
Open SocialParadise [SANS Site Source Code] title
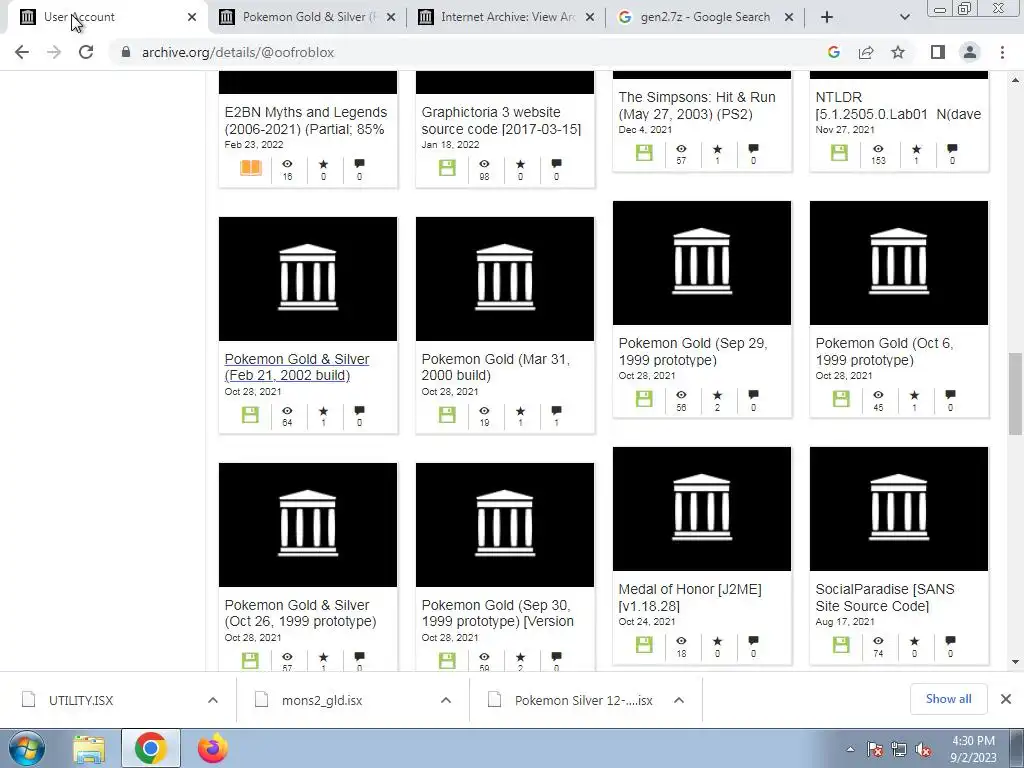point(885,597)
